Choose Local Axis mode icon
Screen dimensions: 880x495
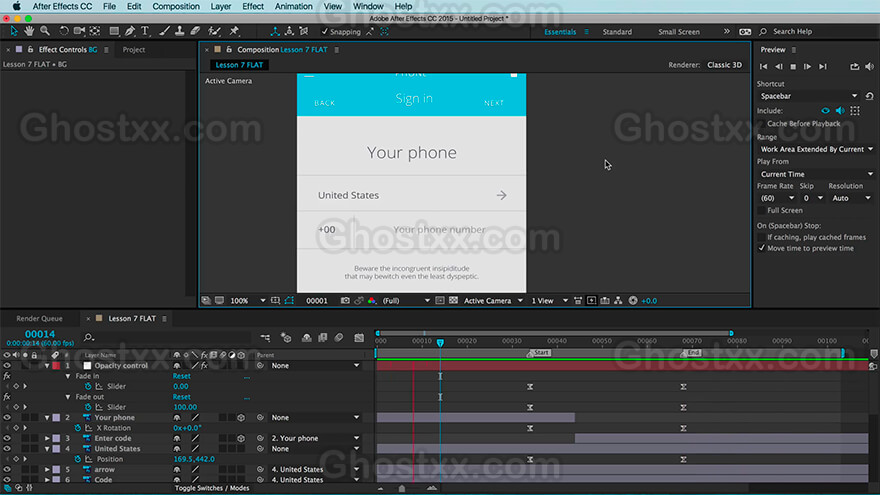click(275, 31)
